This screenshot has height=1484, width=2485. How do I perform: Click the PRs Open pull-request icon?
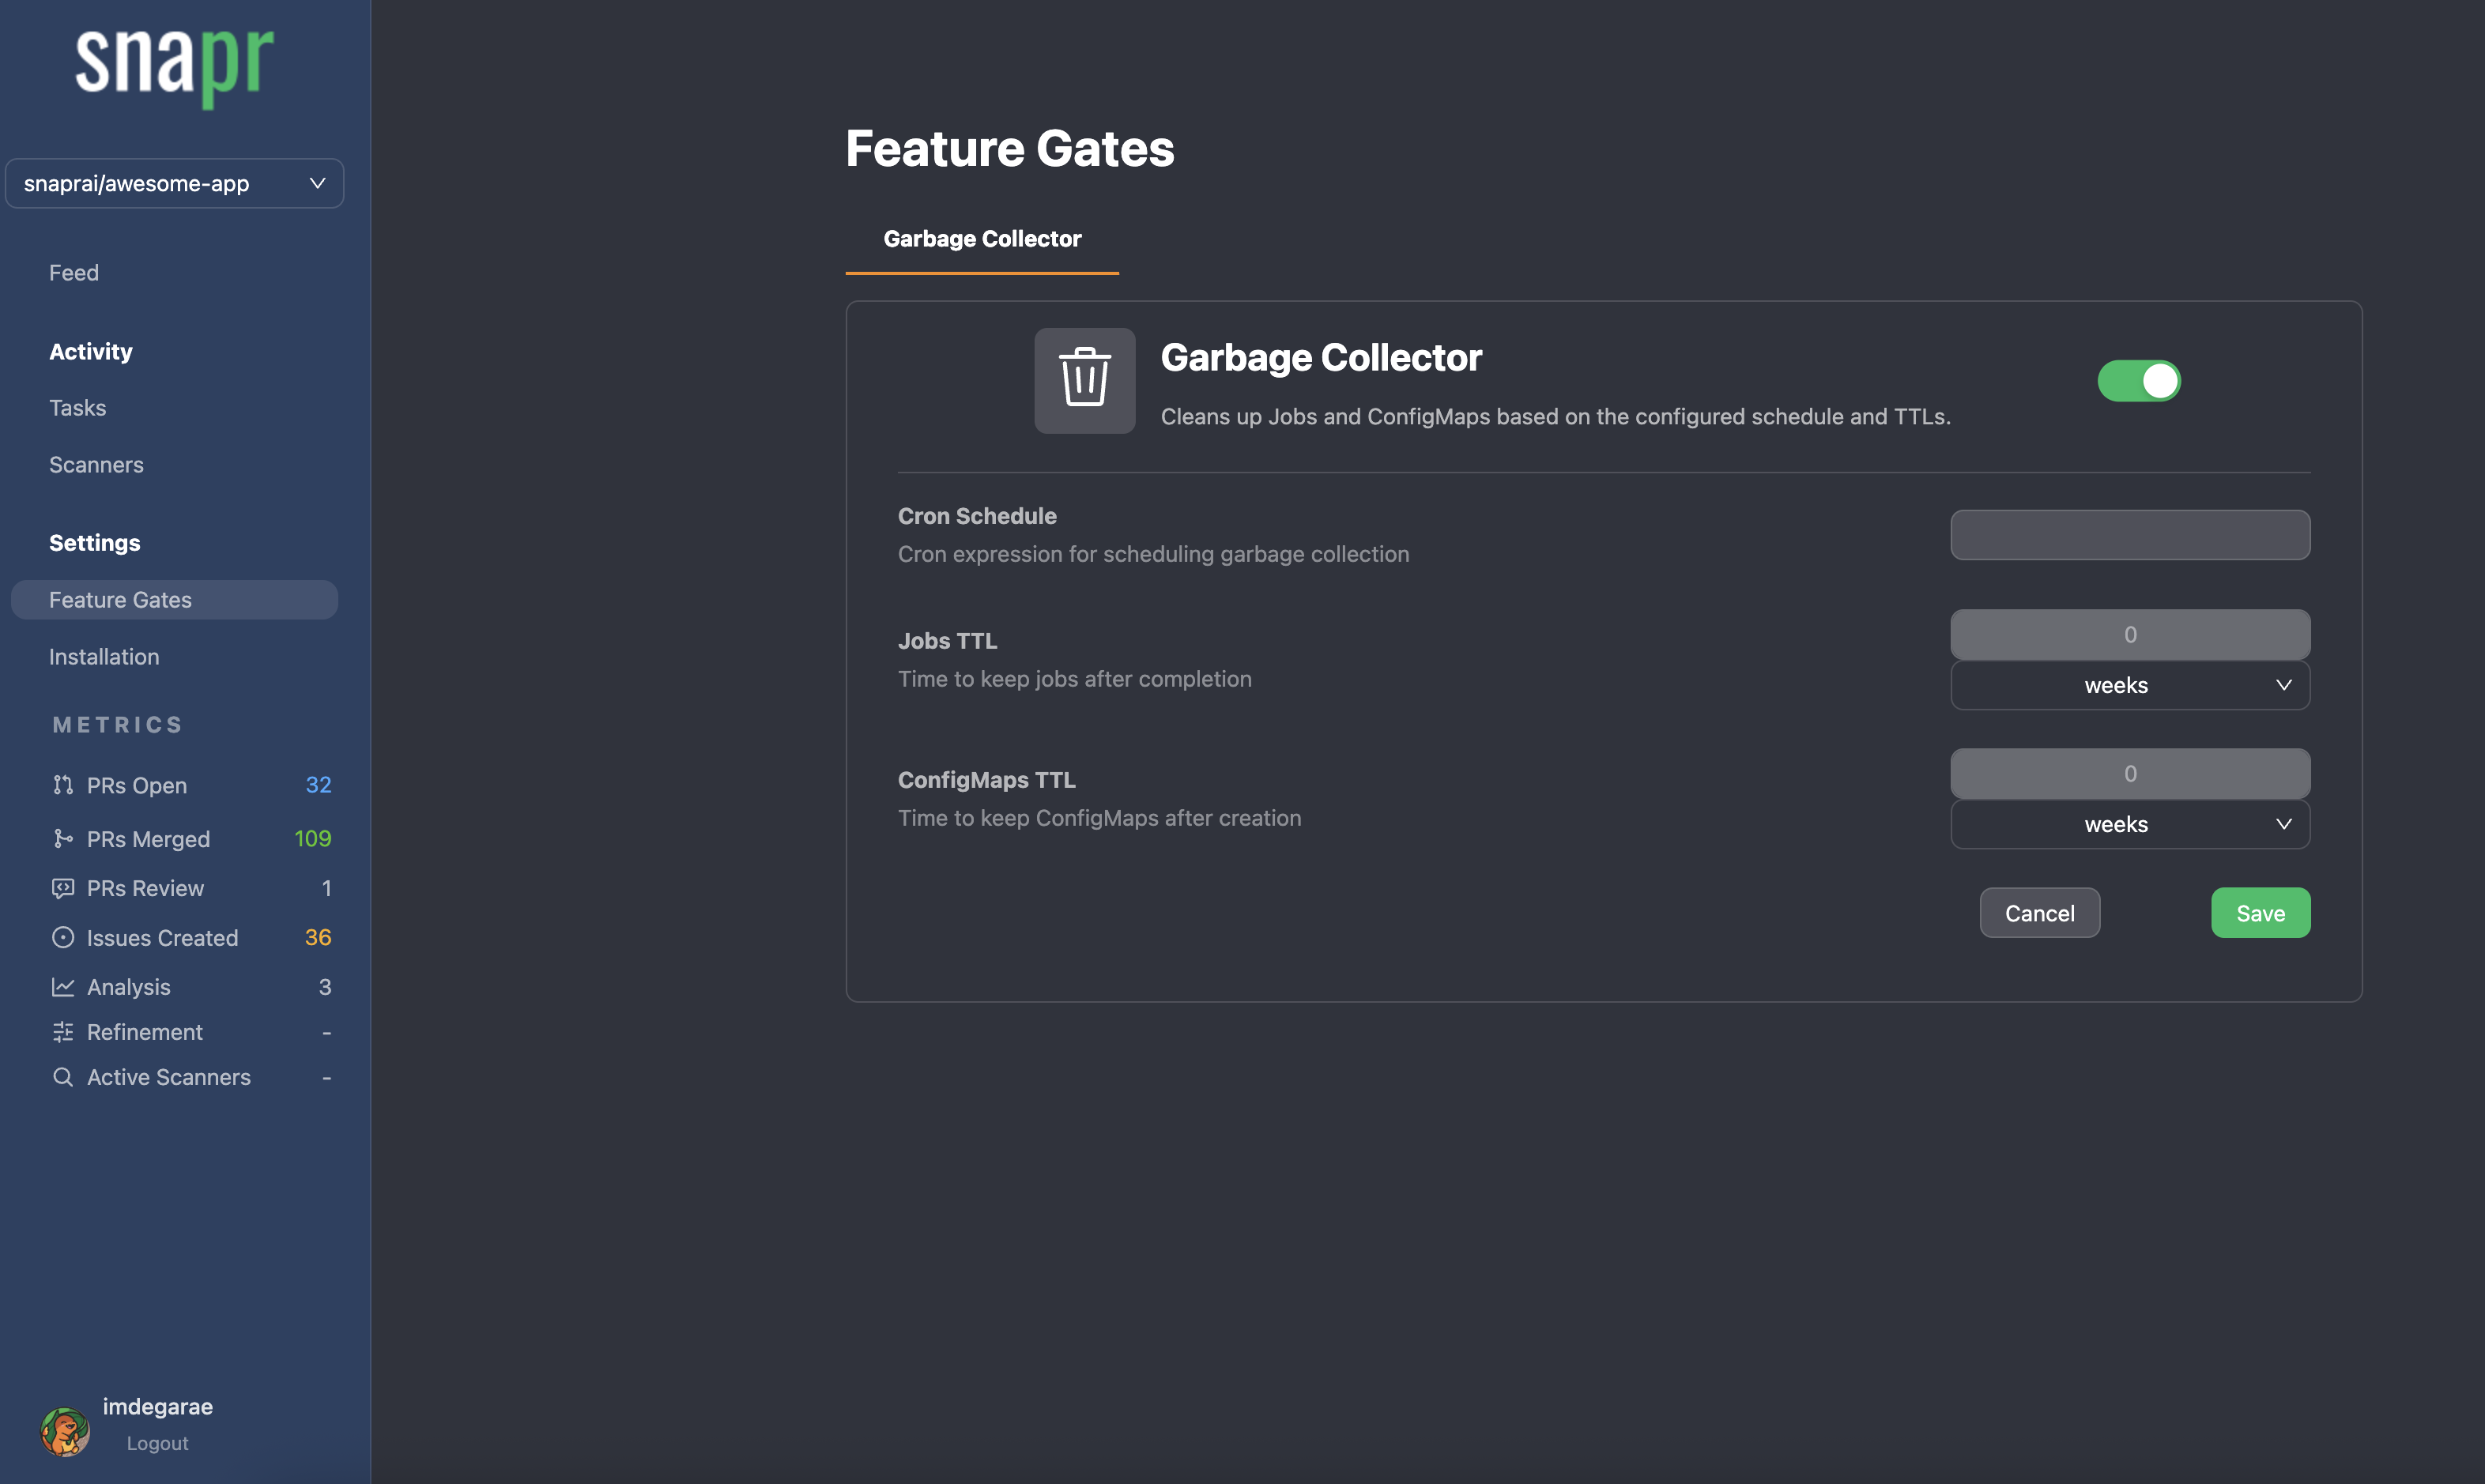(63, 785)
